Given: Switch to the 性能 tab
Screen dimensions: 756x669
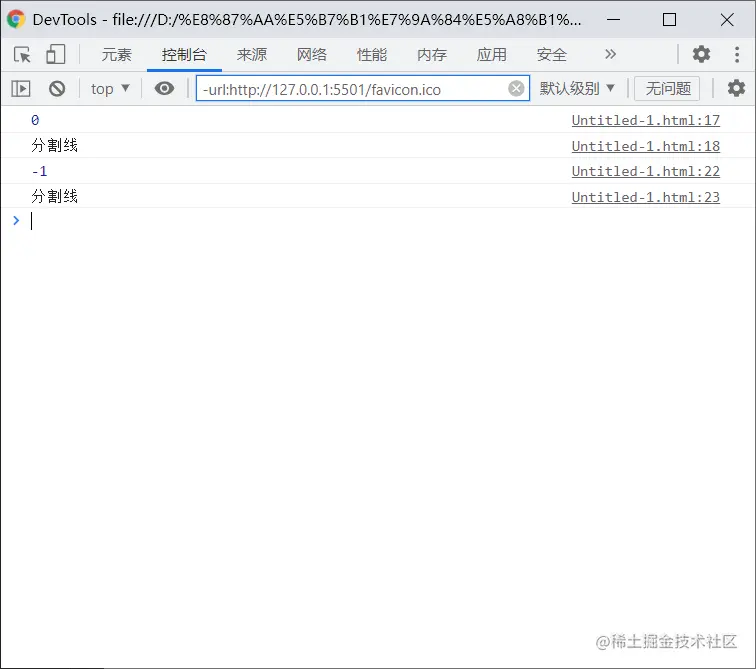Looking at the screenshot, I should click(372, 54).
